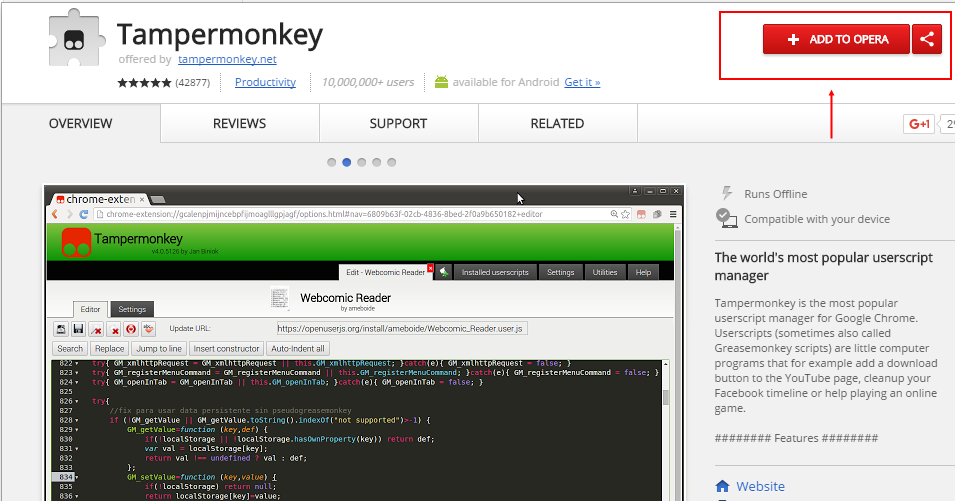Open the Utilities tab in Tampermonkey
Viewport: 955px width, 501px height.
[605, 272]
